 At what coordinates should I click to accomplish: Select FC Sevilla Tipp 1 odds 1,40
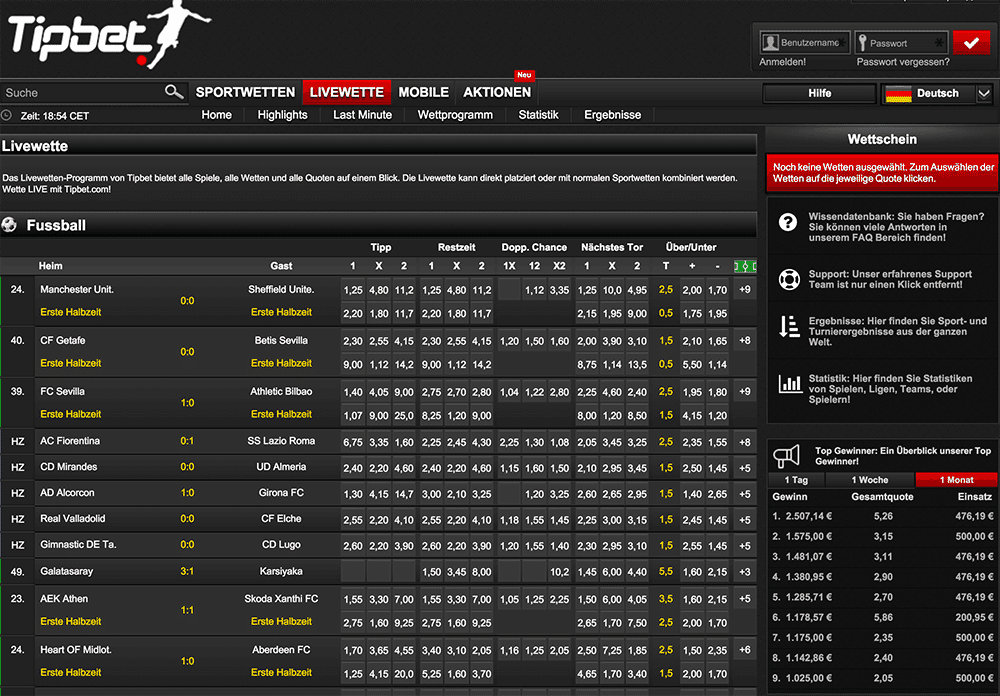point(353,392)
